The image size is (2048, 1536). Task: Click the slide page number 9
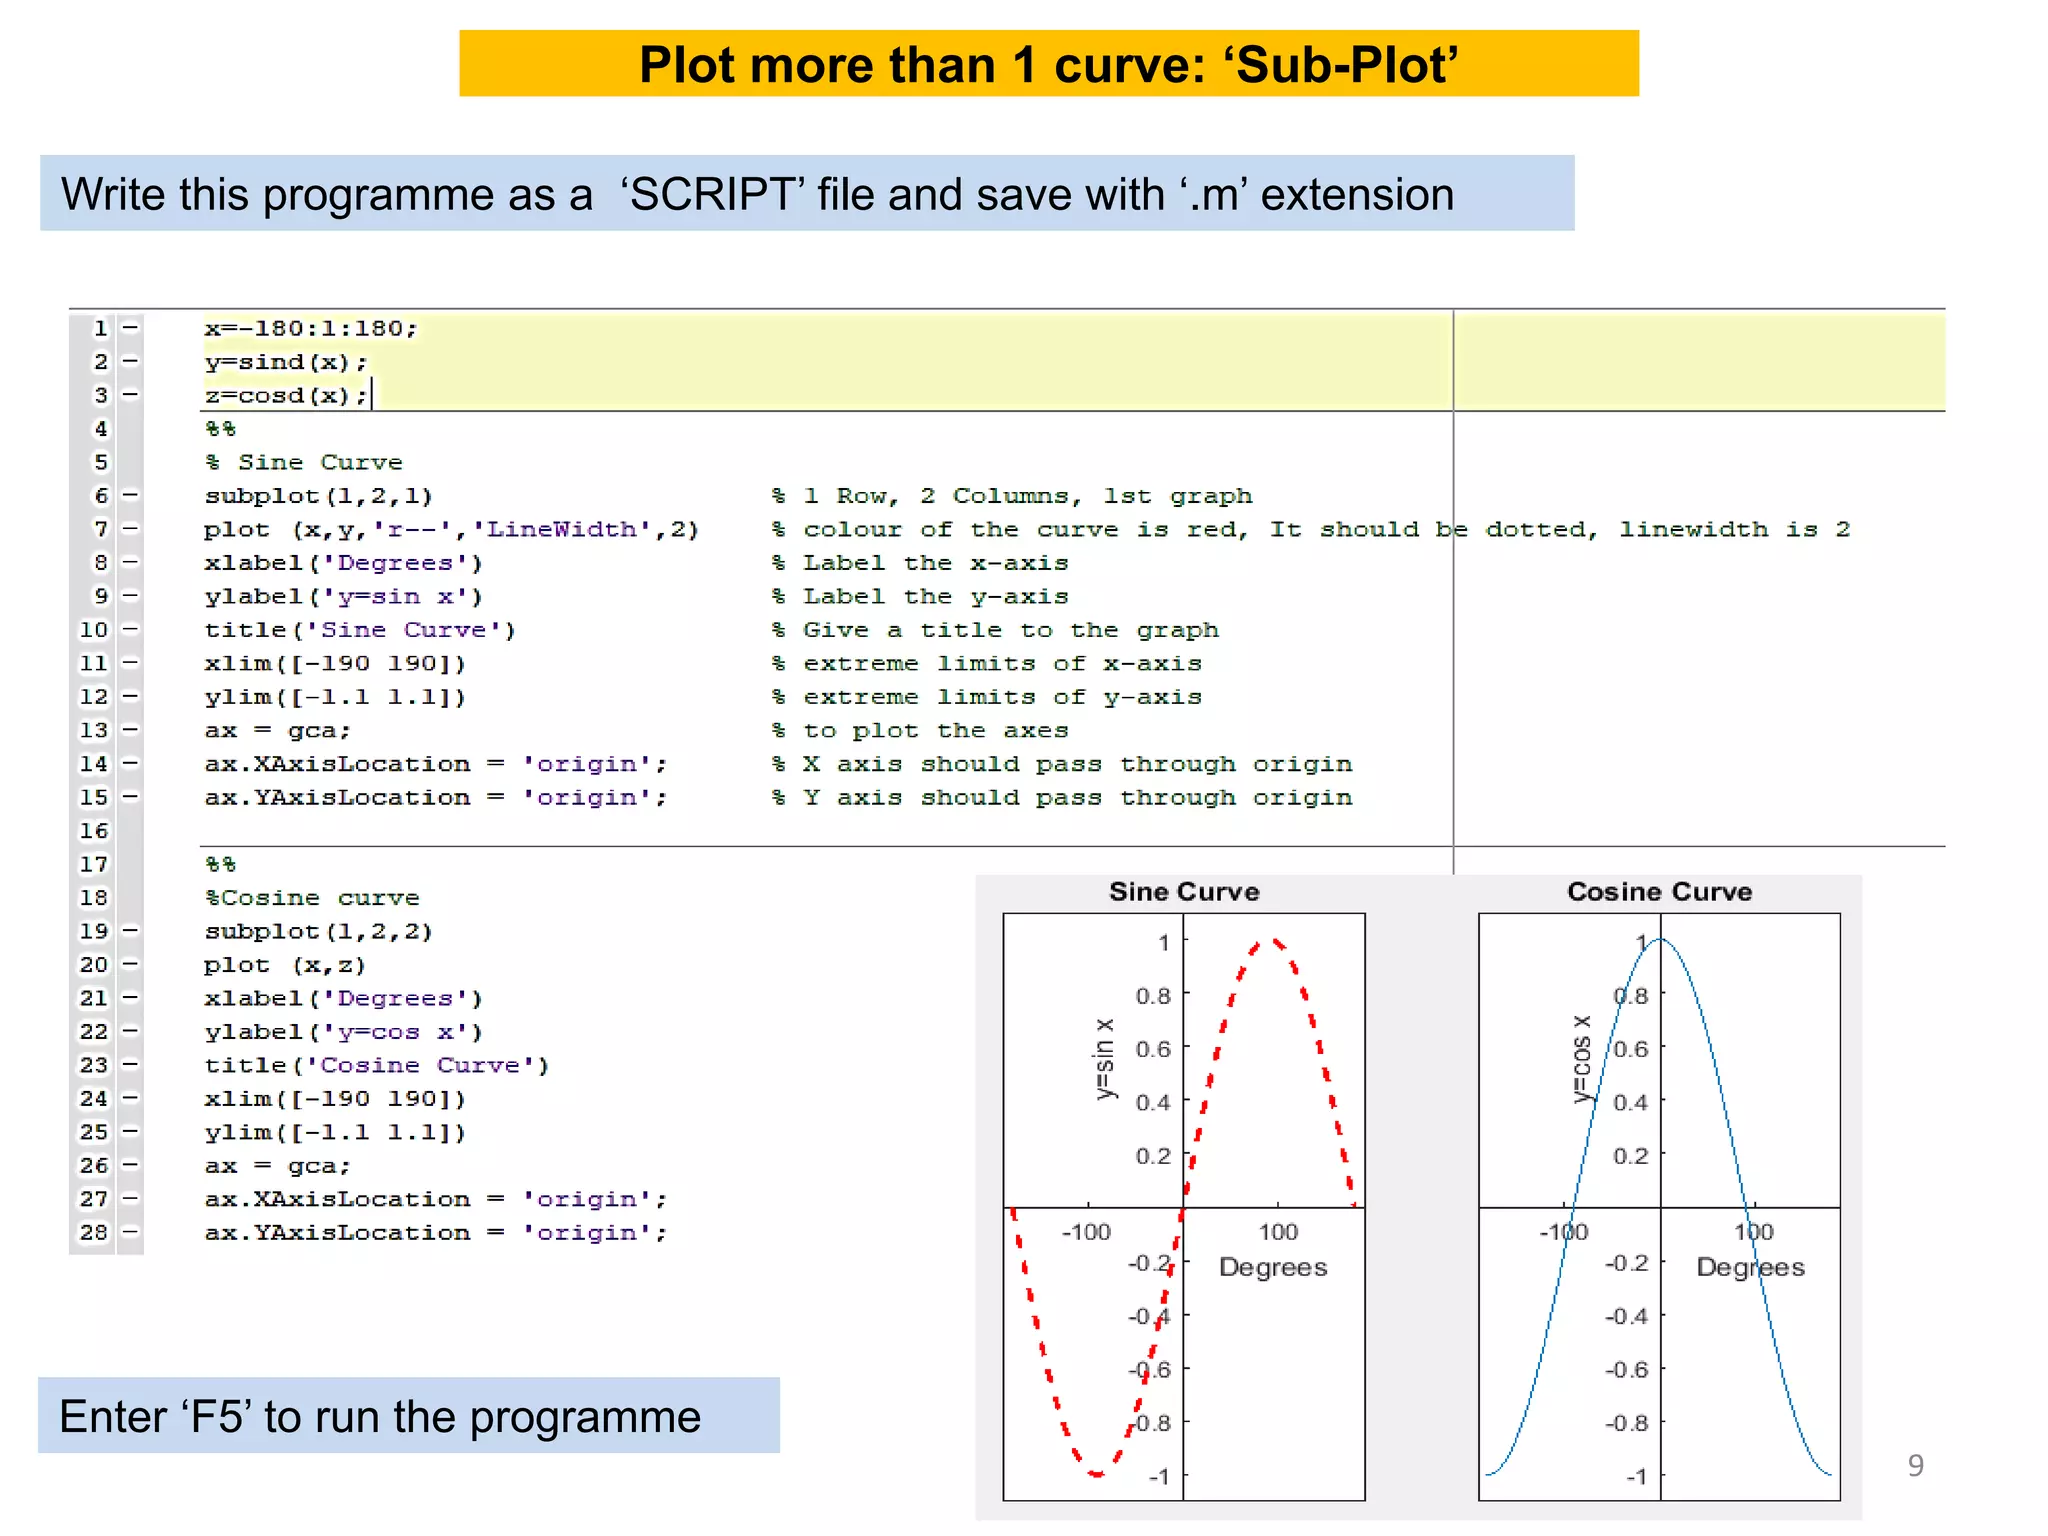(1914, 1465)
